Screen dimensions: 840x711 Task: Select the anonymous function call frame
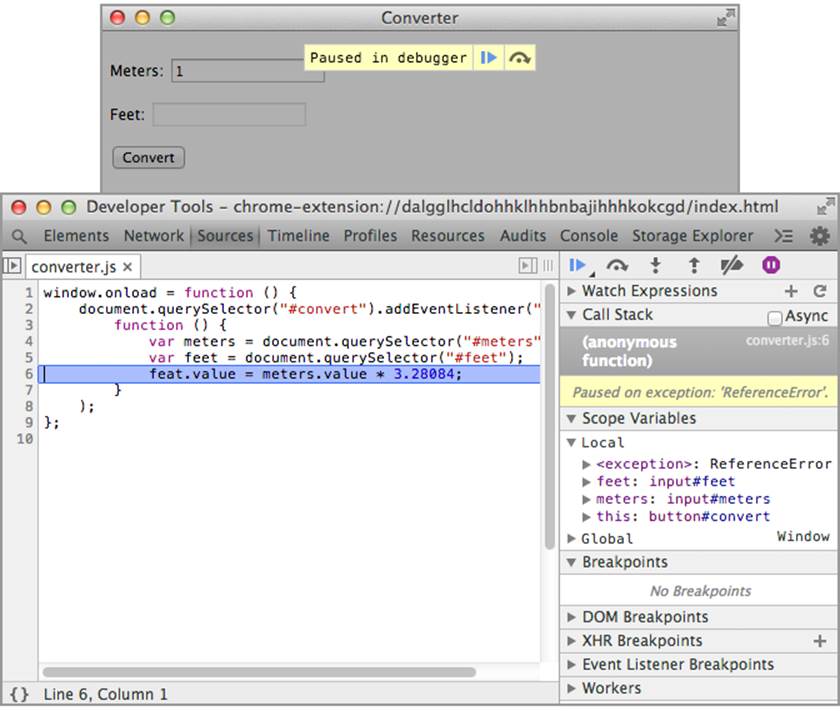(699, 351)
